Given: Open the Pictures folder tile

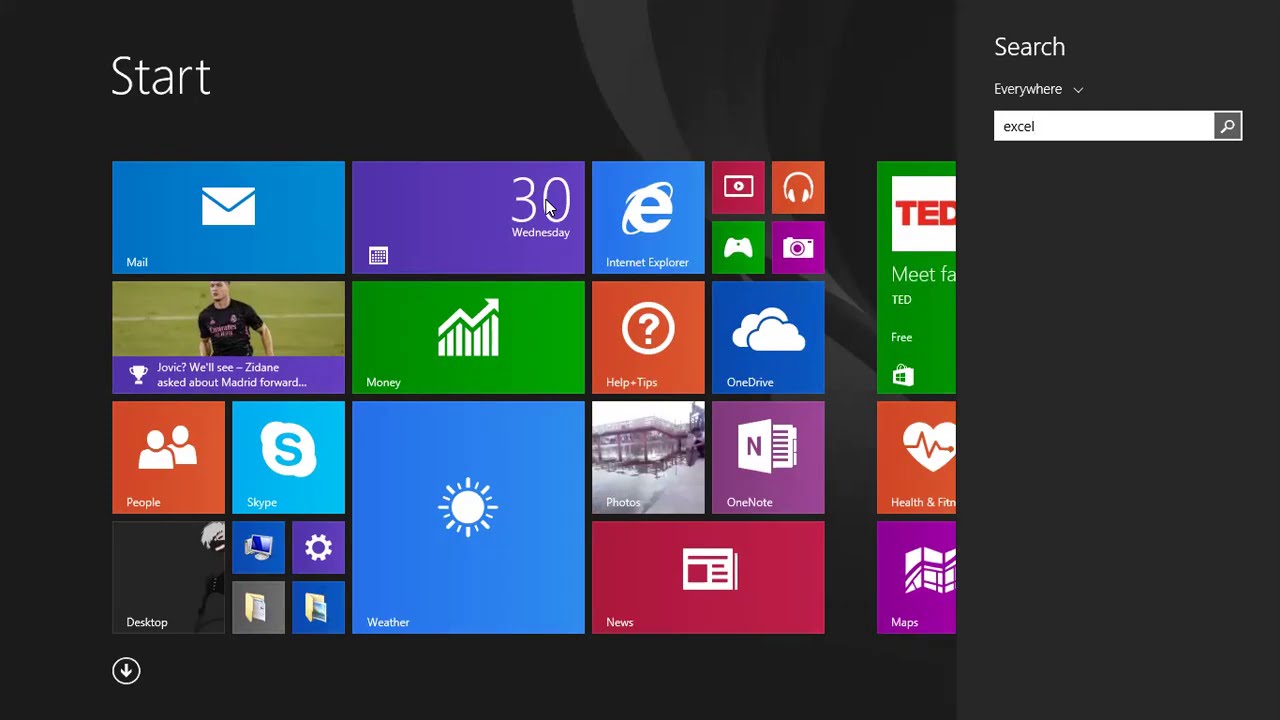Looking at the screenshot, I should 318,607.
